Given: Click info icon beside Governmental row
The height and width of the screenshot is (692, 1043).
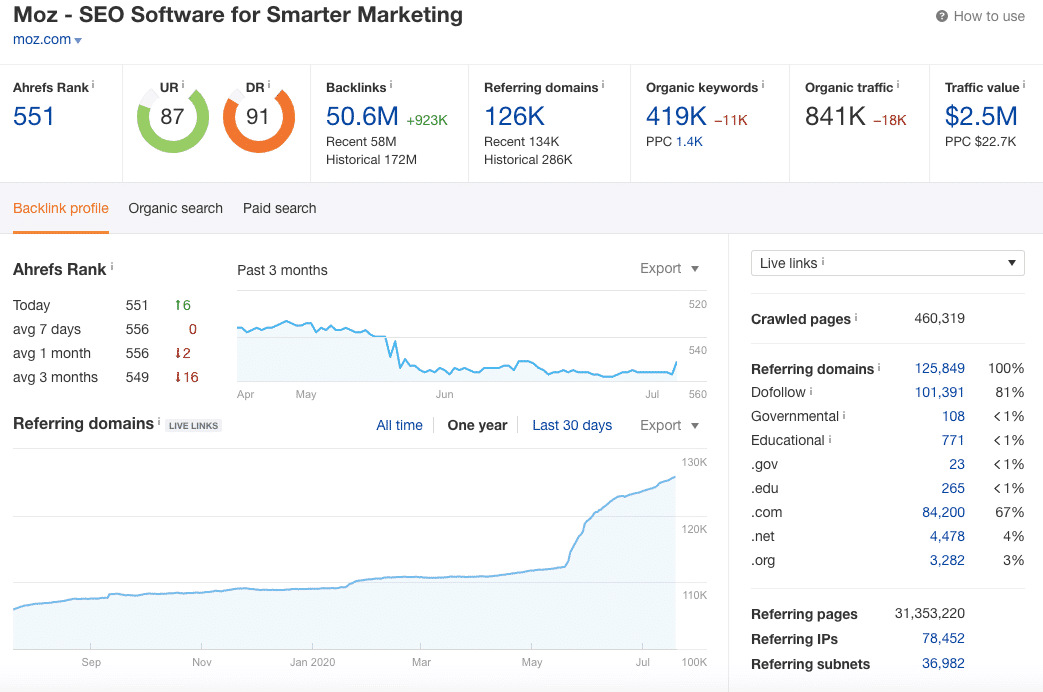Looking at the screenshot, I should click(844, 415).
